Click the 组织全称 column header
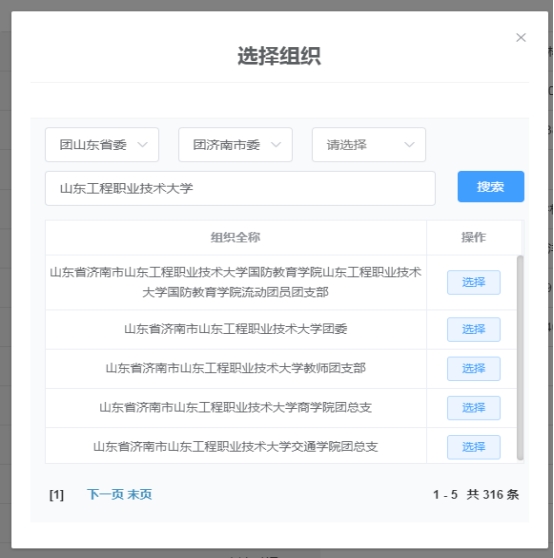 pyautogui.click(x=236, y=237)
